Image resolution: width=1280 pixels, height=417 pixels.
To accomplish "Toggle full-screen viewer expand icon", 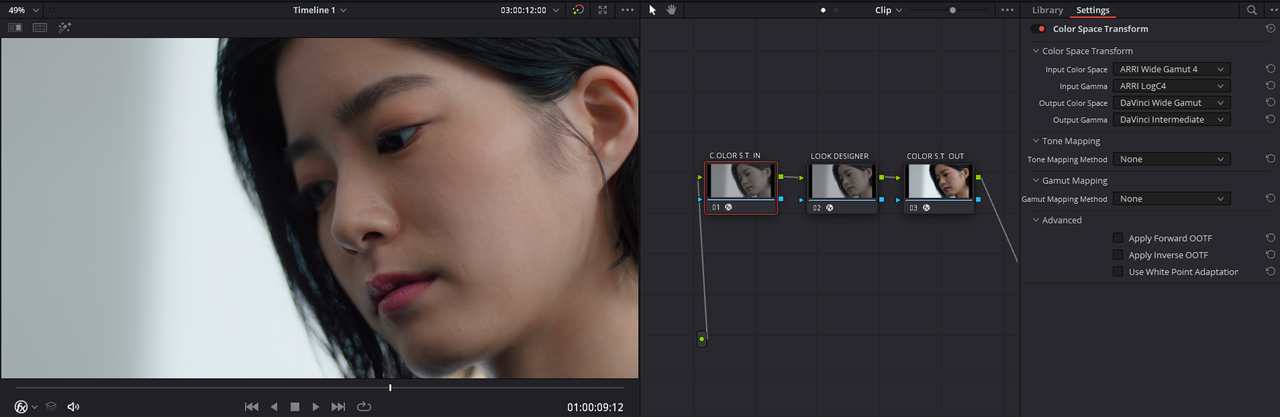I will pos(602,10).
